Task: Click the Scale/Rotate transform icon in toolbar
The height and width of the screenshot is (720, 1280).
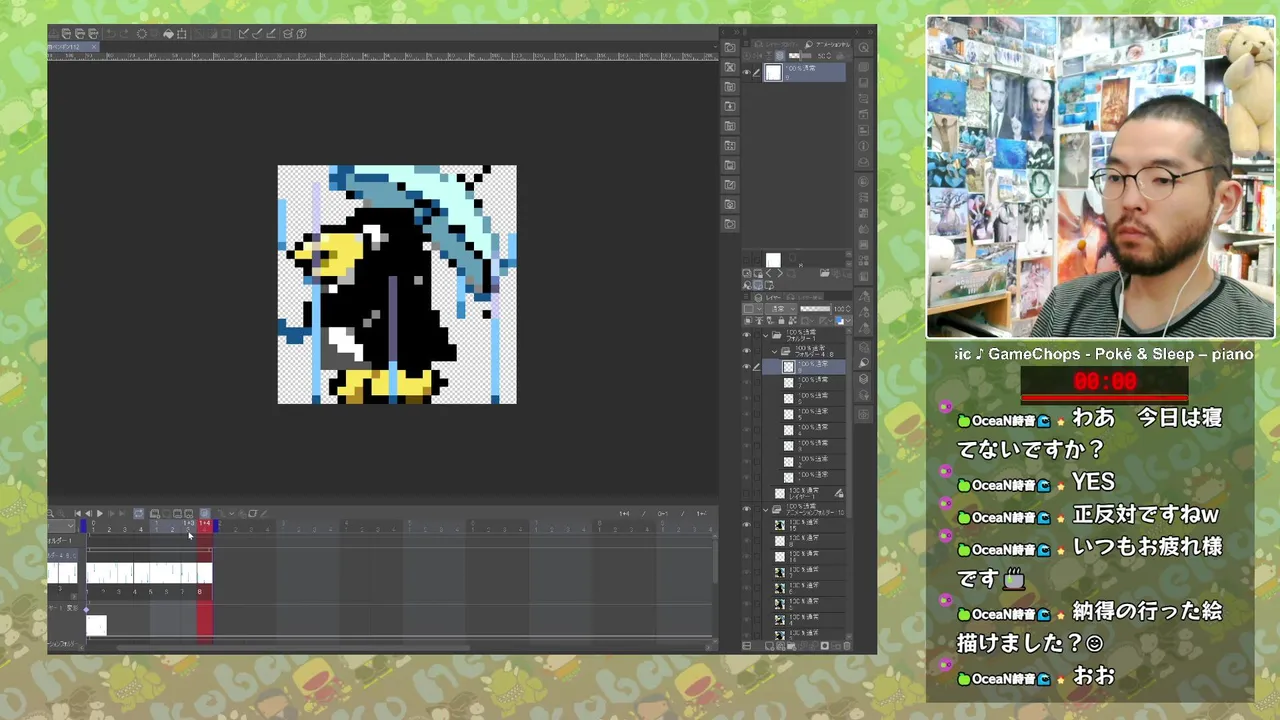Action: pos(182,34)
